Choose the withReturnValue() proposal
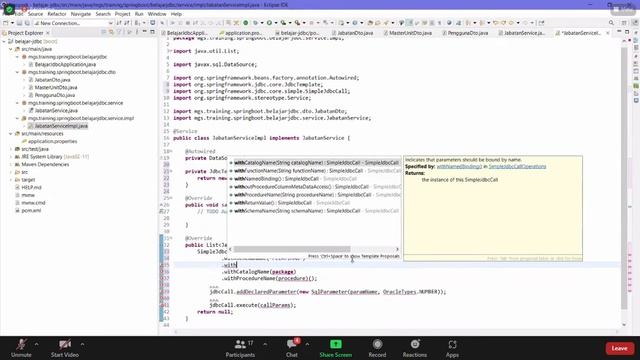640x360 pixels. point(314,203)
